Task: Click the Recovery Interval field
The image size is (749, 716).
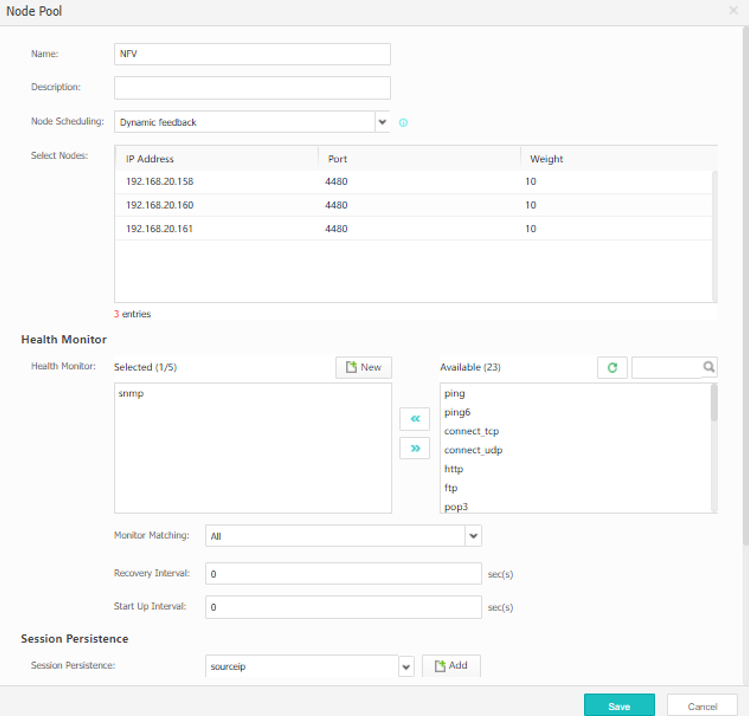Action: (343, 574)
